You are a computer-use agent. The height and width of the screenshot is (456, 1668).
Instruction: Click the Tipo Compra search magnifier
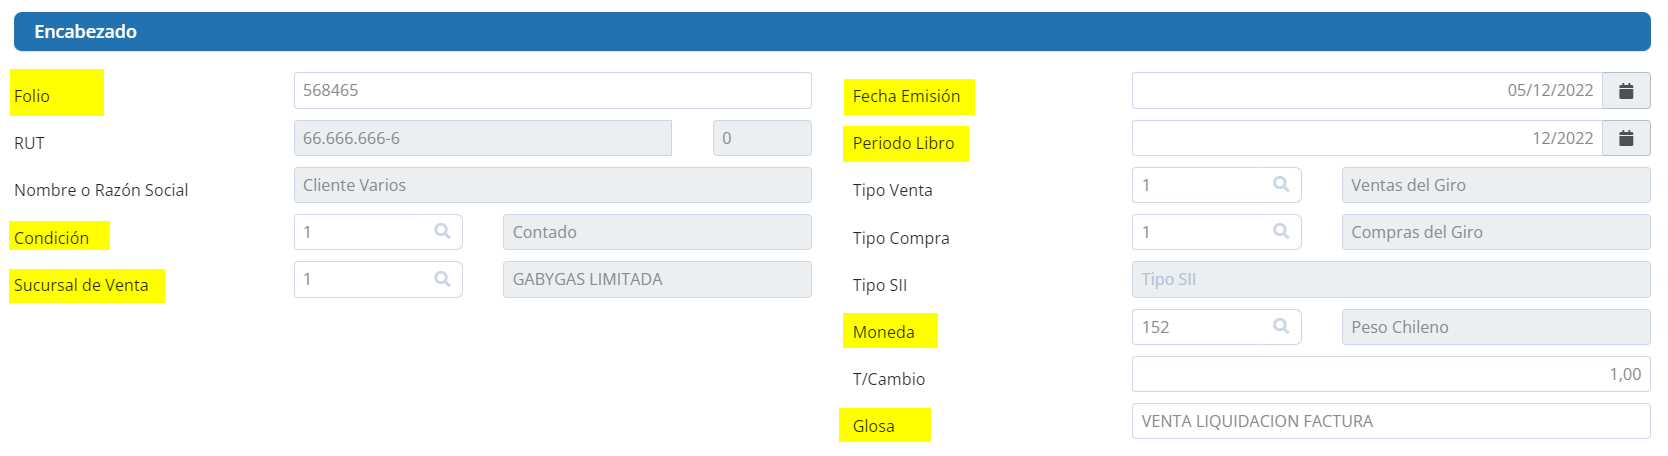1281,232
